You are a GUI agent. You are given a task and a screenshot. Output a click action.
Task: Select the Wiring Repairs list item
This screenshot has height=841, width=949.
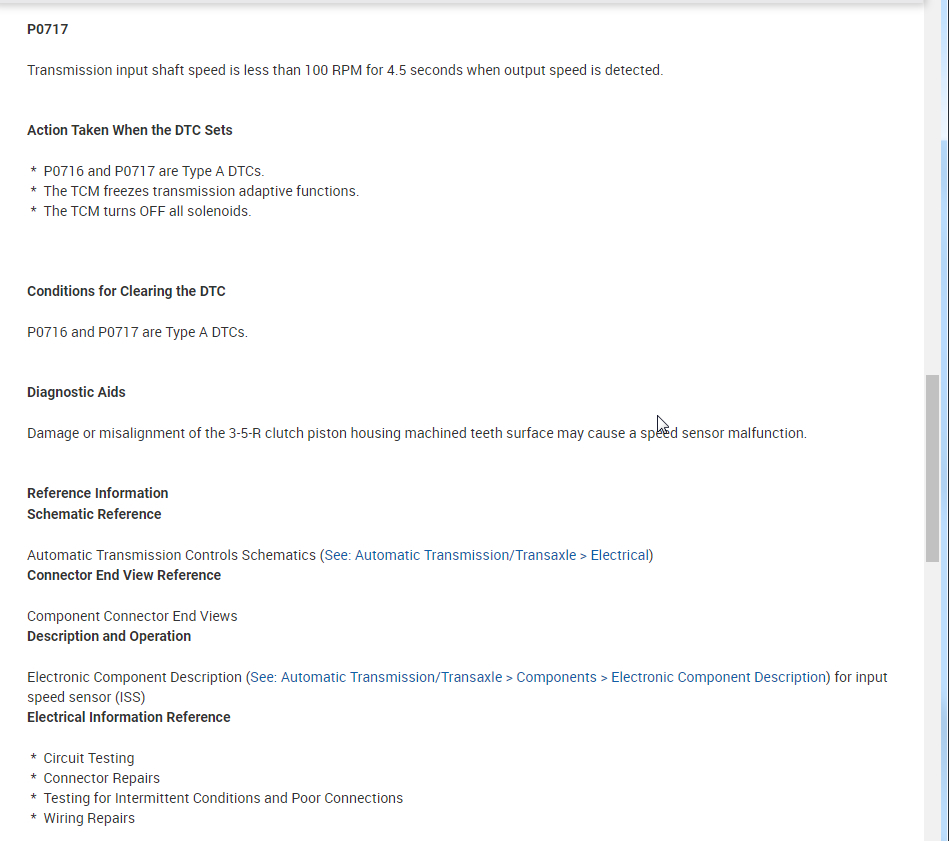point(89,818)
